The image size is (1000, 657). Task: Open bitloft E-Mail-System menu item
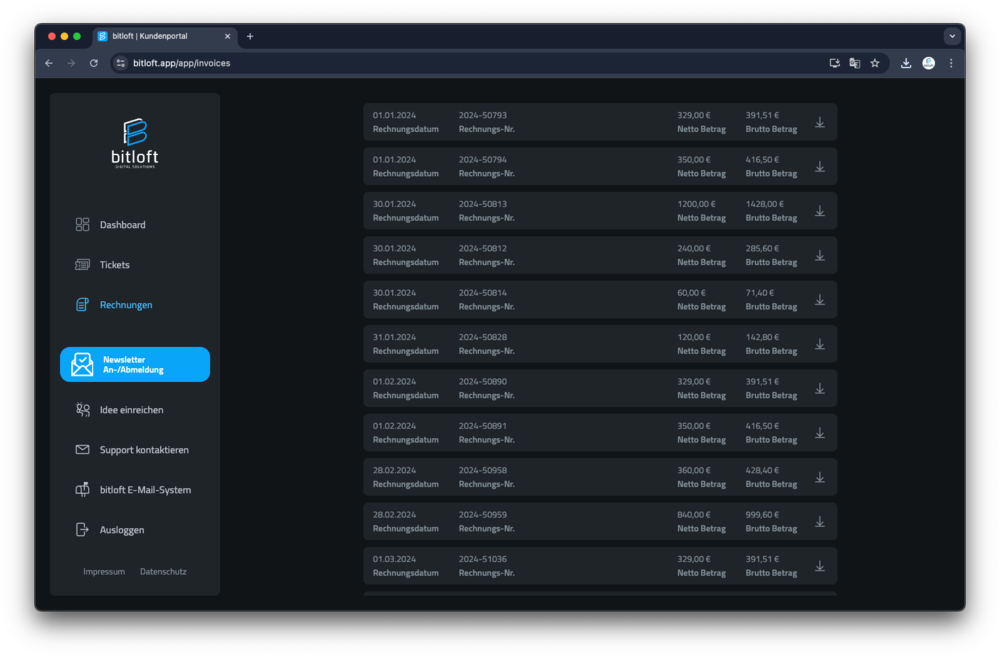tap(145, 490)
